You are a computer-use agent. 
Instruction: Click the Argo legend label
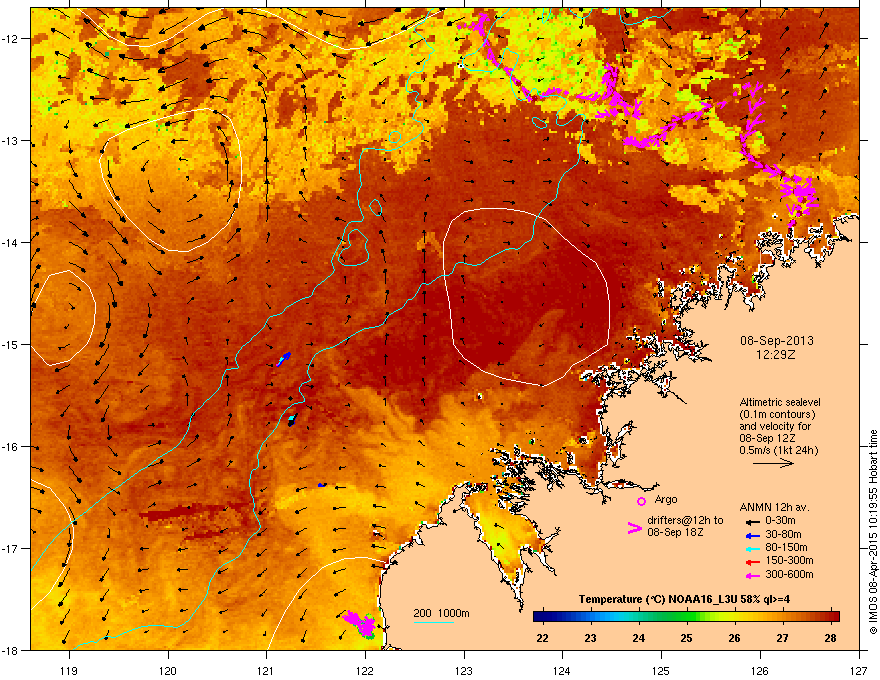pyautogui.click(x=666, y=499)
